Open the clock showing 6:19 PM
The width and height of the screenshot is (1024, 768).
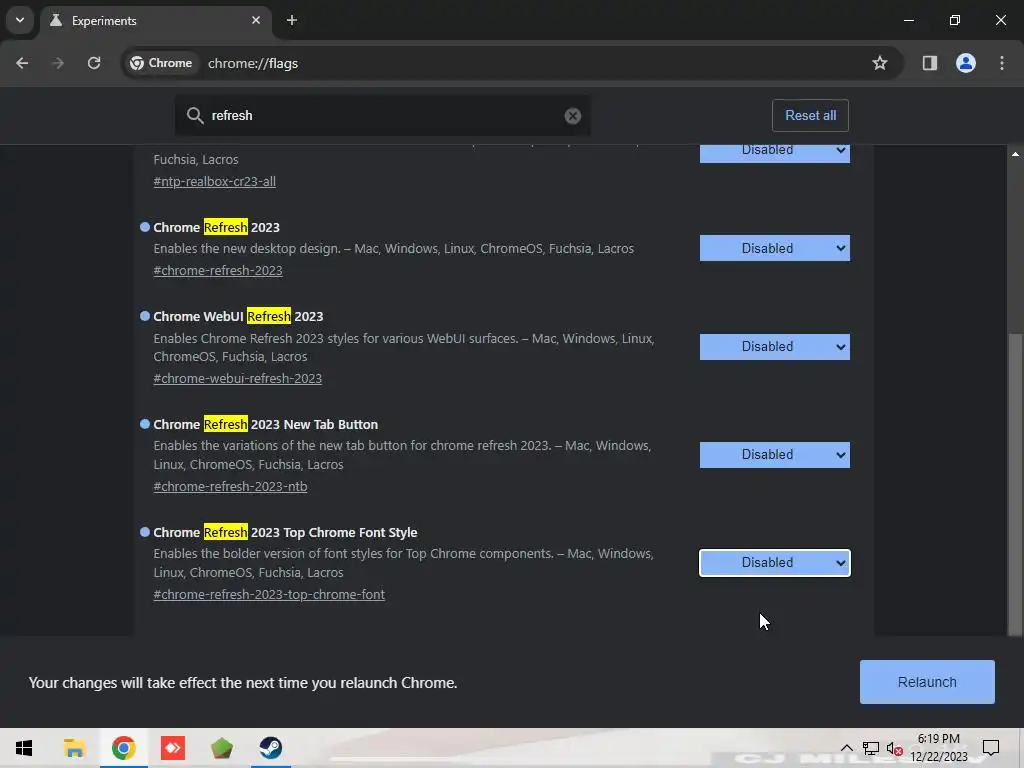(x=938, y=748)
